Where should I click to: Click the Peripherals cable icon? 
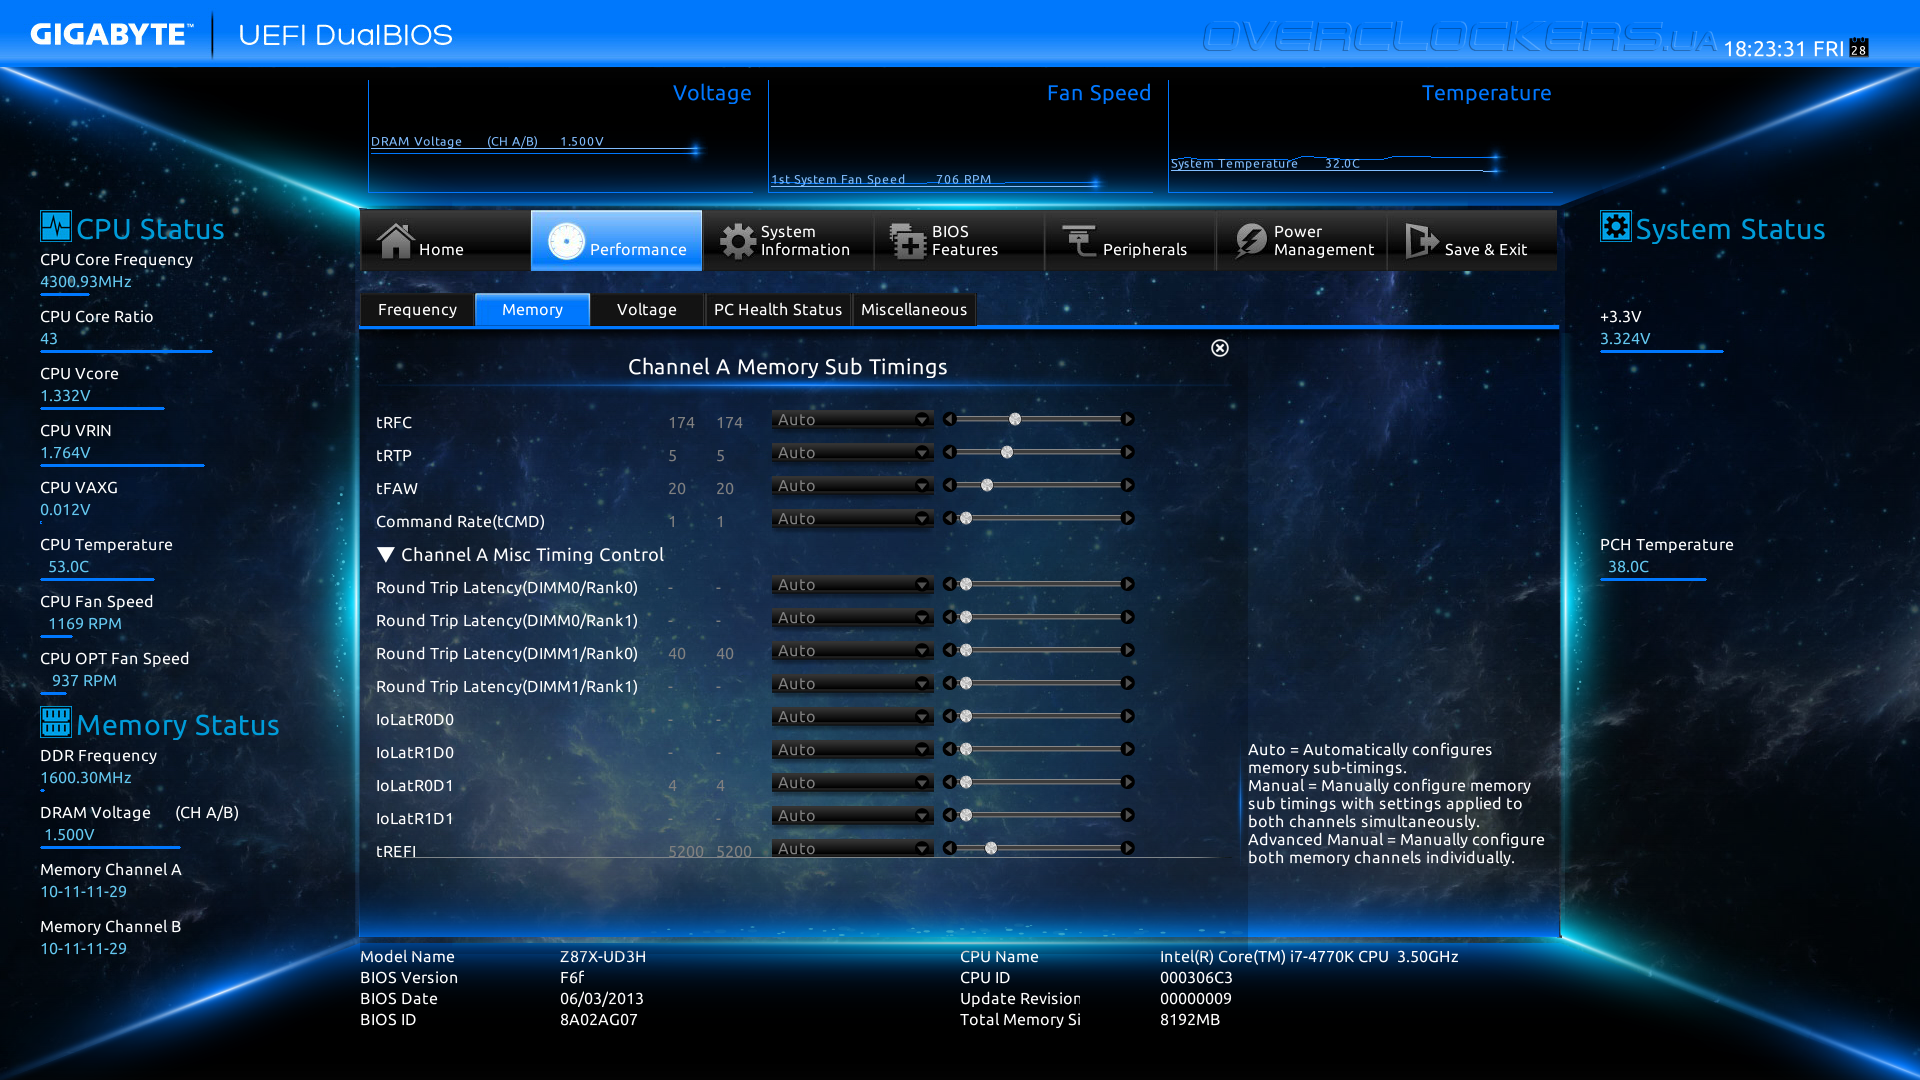pos(1079,241)
